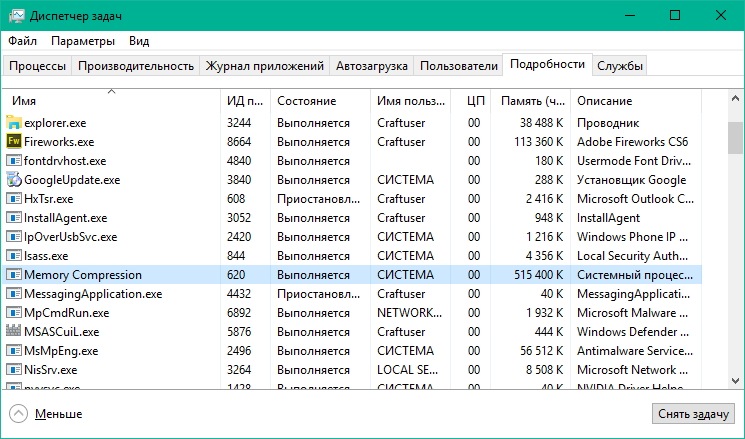This screenshot has width=745, height=439.
Task: Click the fontdrvhost.exe process icon
Action: pos(14,161)
